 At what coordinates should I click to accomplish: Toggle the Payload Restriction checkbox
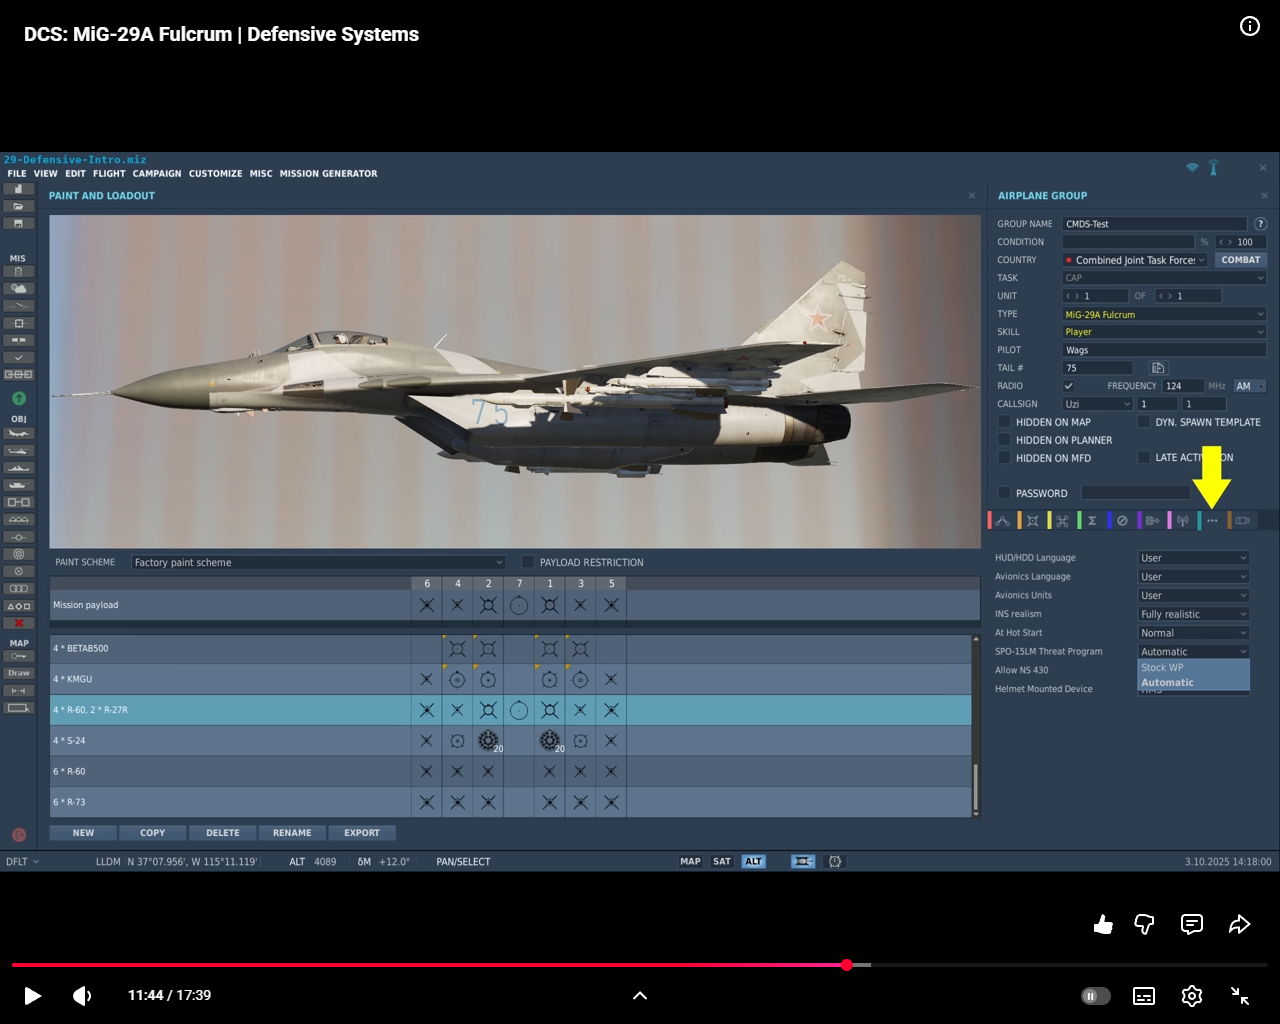point(528,562)
